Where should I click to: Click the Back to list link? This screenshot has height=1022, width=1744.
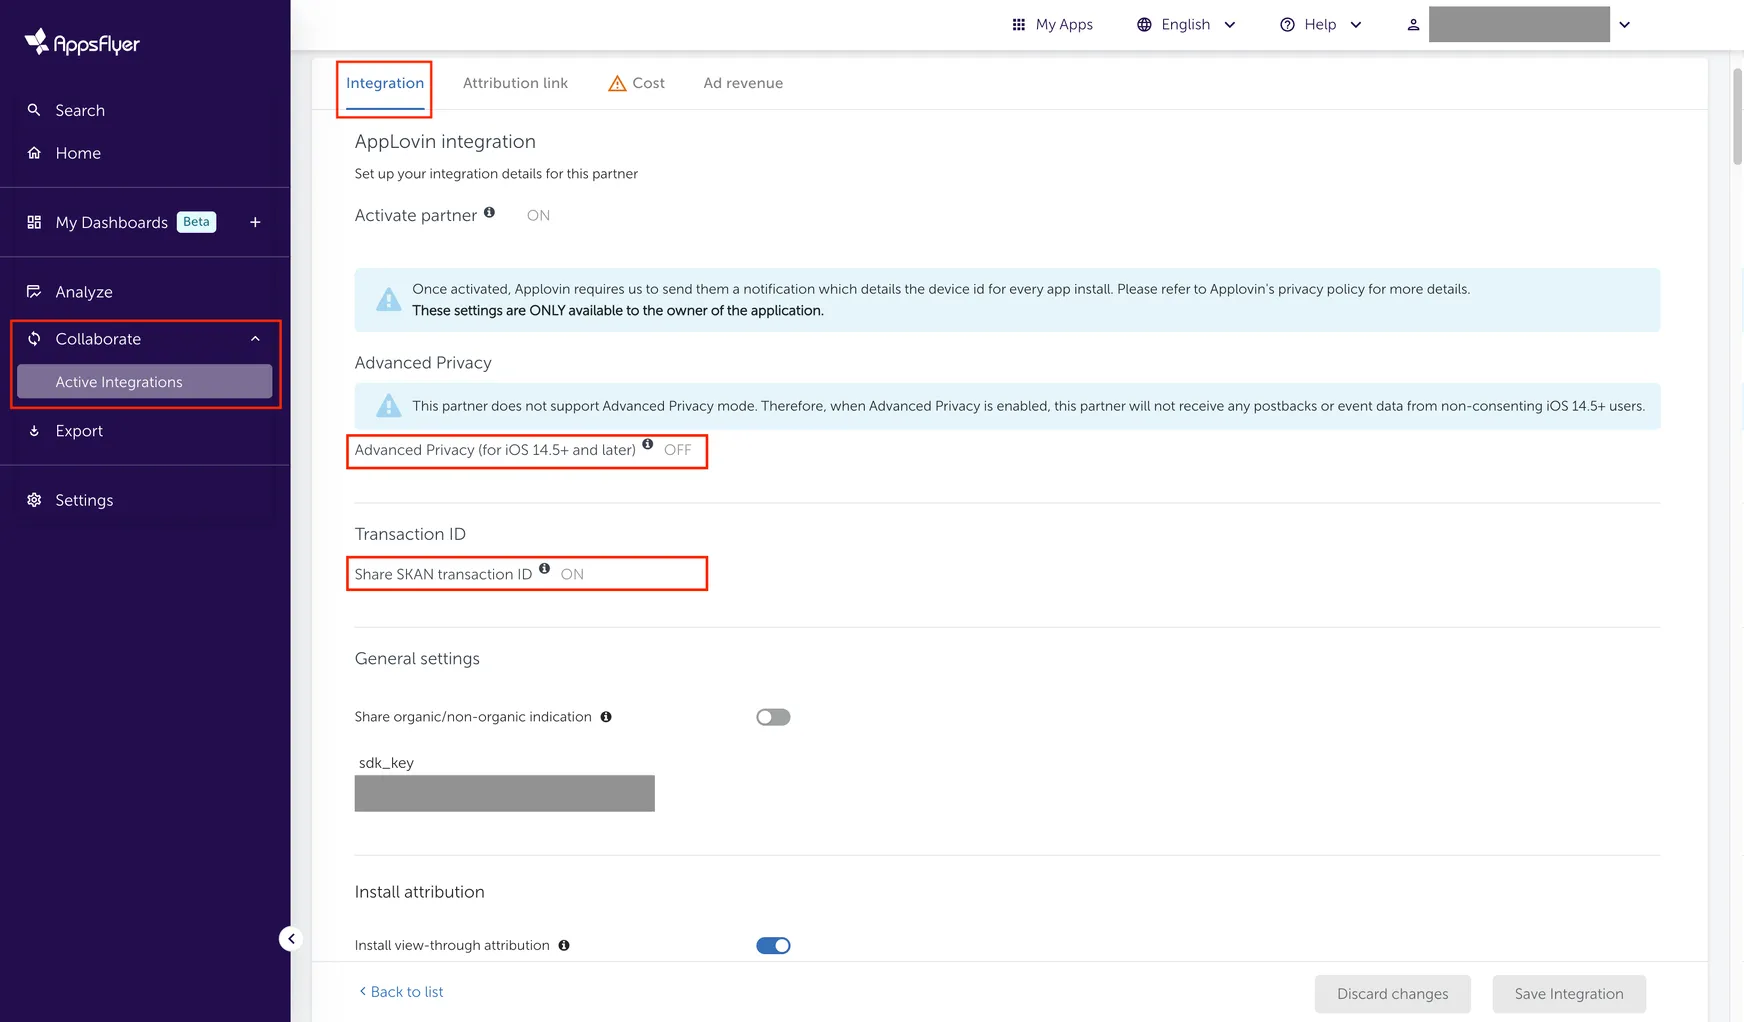(400, 991)
